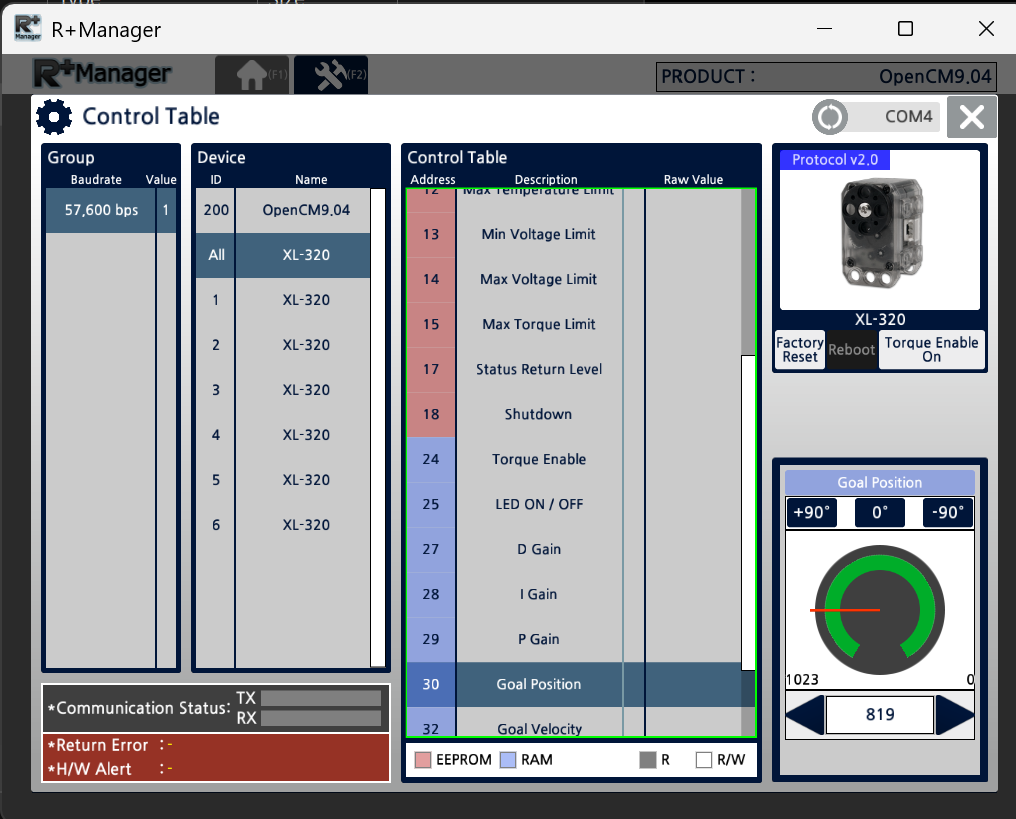1016x819 pixels.
Task: Click the EEPROM legend color swatch
Action: (x=423, y=760)
